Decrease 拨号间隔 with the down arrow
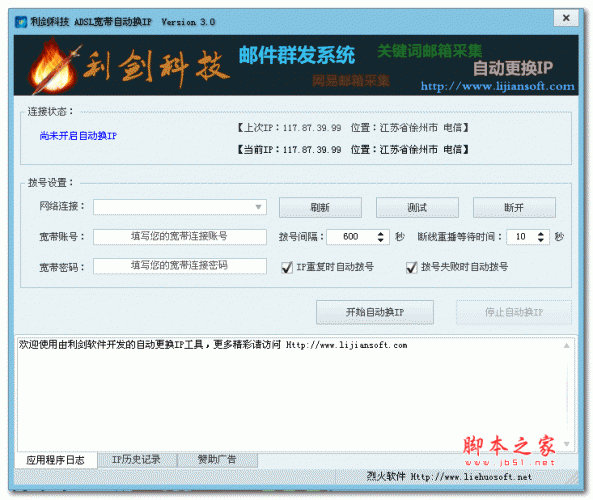This screenshot has height=500, width=593. [x=380, y=240]
